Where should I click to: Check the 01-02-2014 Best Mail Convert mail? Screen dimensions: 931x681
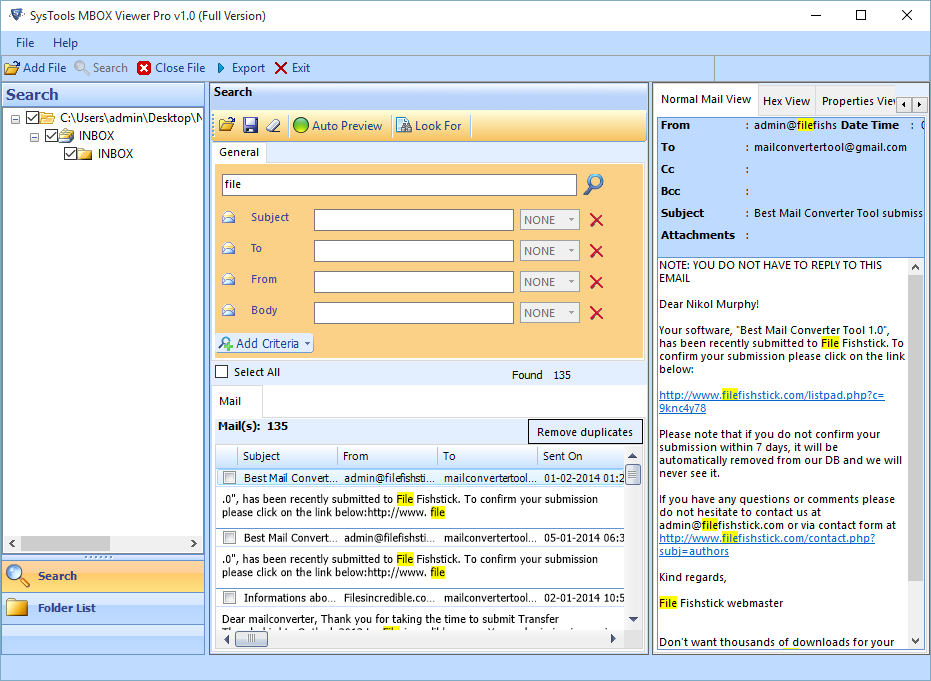coord(230,477)
